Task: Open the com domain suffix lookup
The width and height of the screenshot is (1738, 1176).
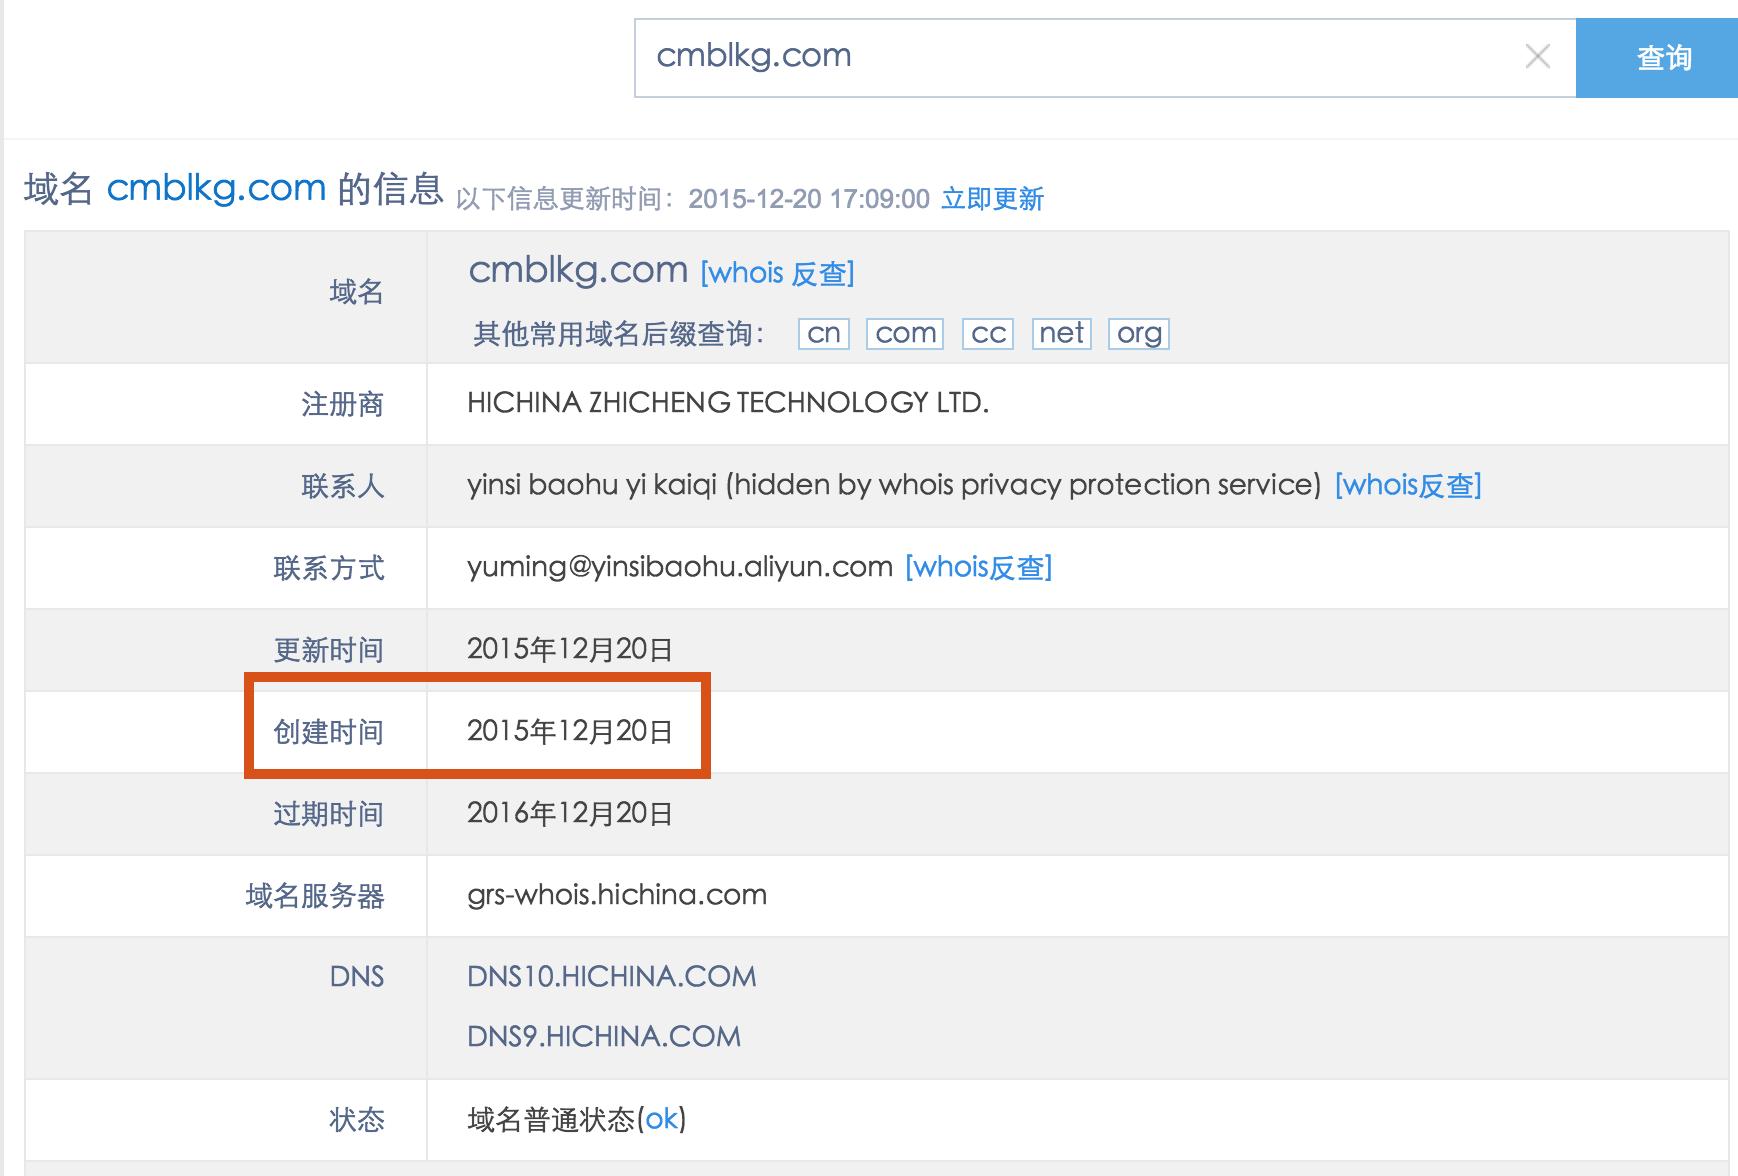Action: pyautogui.click(x=903, y=333)
